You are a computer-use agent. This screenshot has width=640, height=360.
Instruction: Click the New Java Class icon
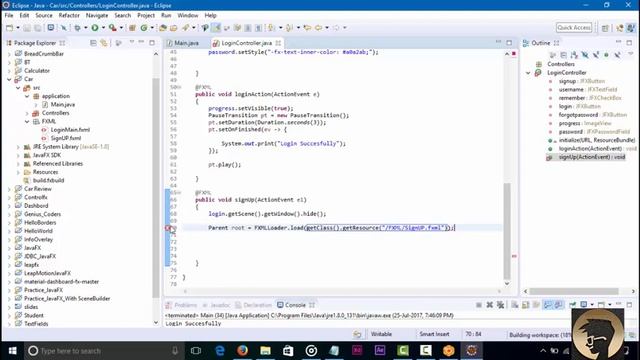144,28
